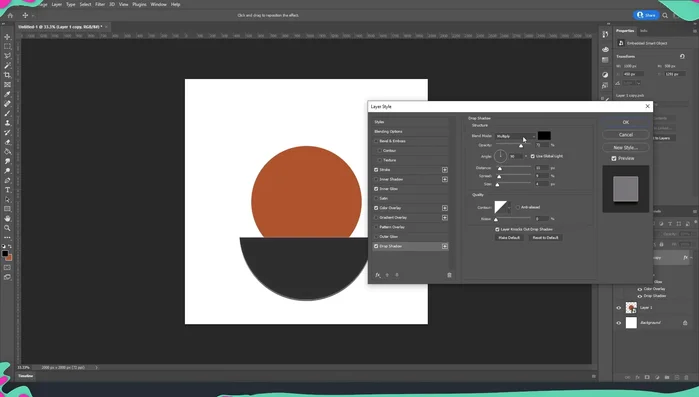
Task: Toggle the Inner Glow checkbox
Action: (376, 189)
